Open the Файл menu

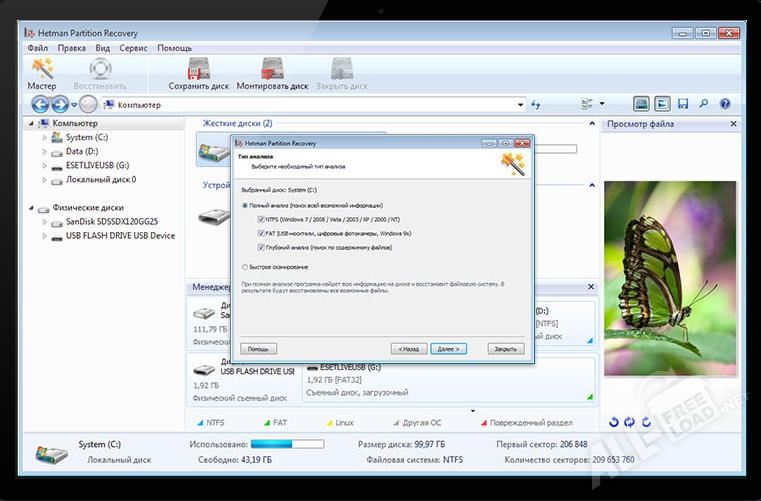point(38,48)
